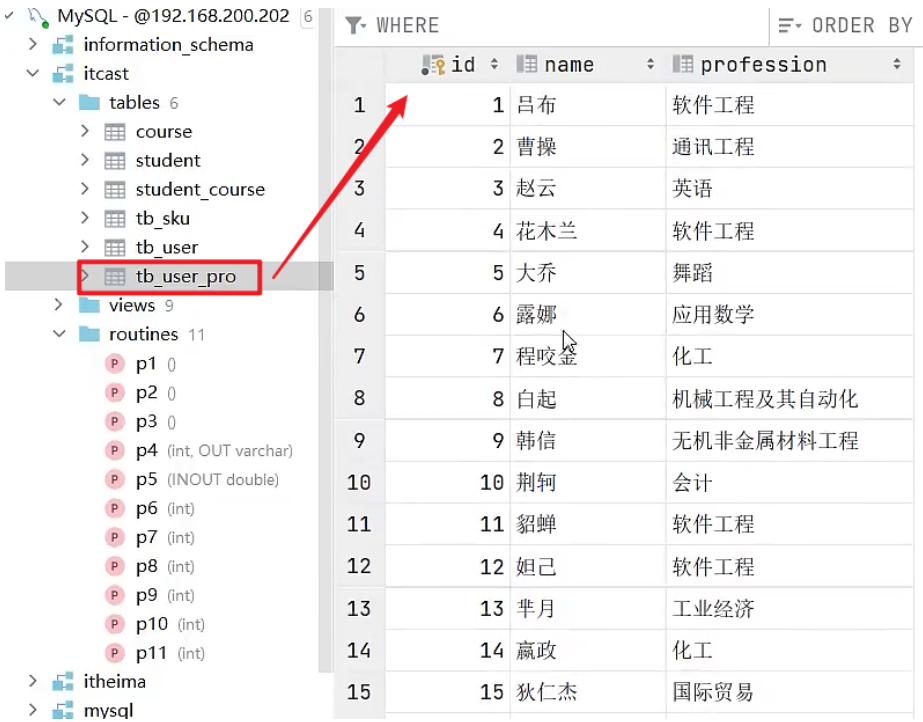Click the course table icon
The width and height of the screenshot is (923, 722).
tap(115, 132)
